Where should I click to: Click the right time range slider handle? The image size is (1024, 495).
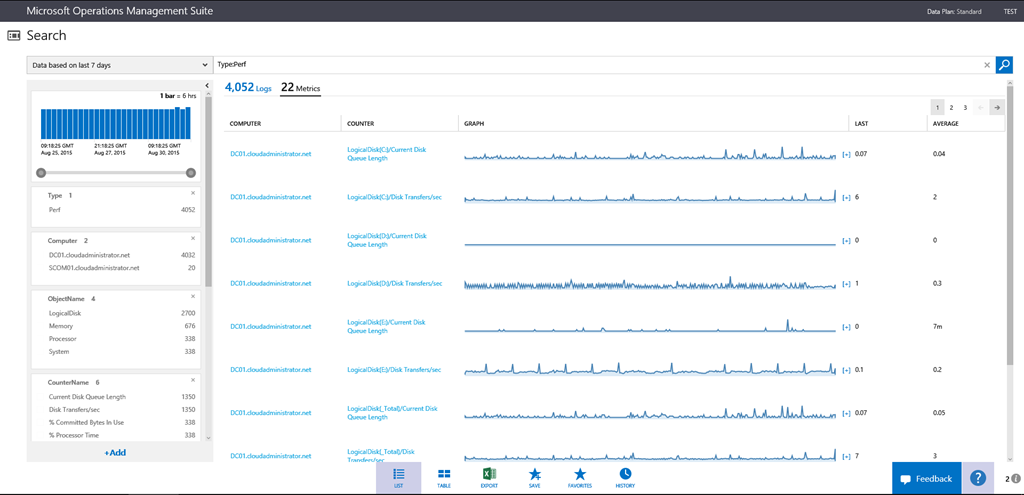pyautogui.click(x=190, y=172)
